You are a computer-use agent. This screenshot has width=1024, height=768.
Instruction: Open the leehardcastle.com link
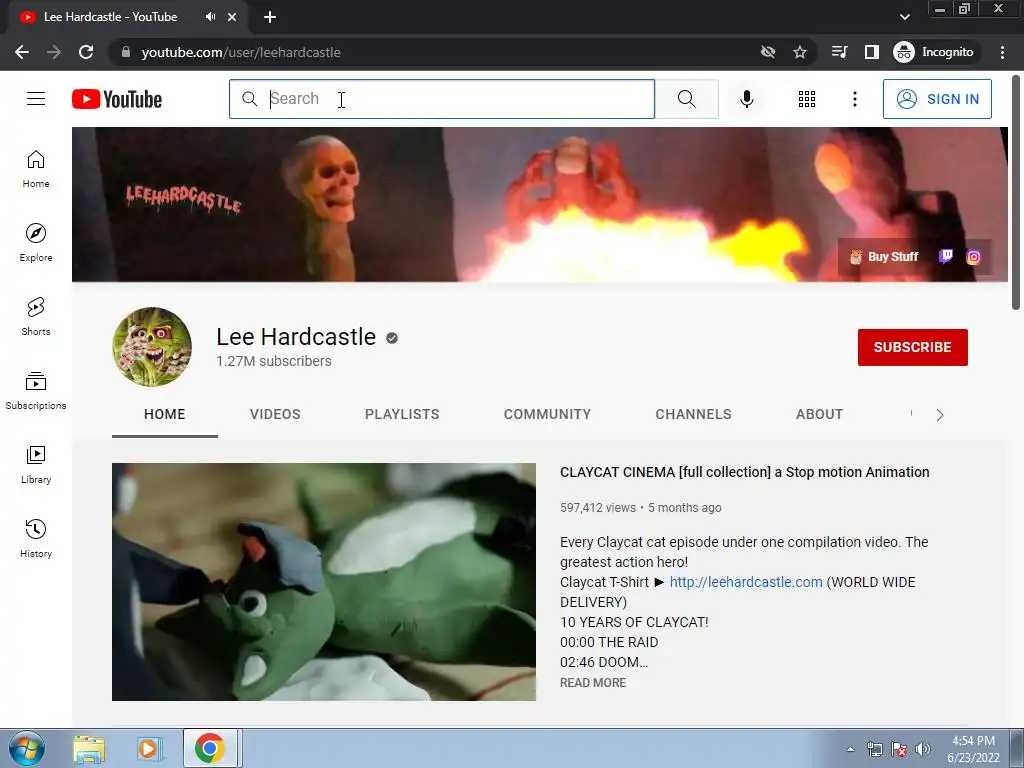[x=746, y=582]
